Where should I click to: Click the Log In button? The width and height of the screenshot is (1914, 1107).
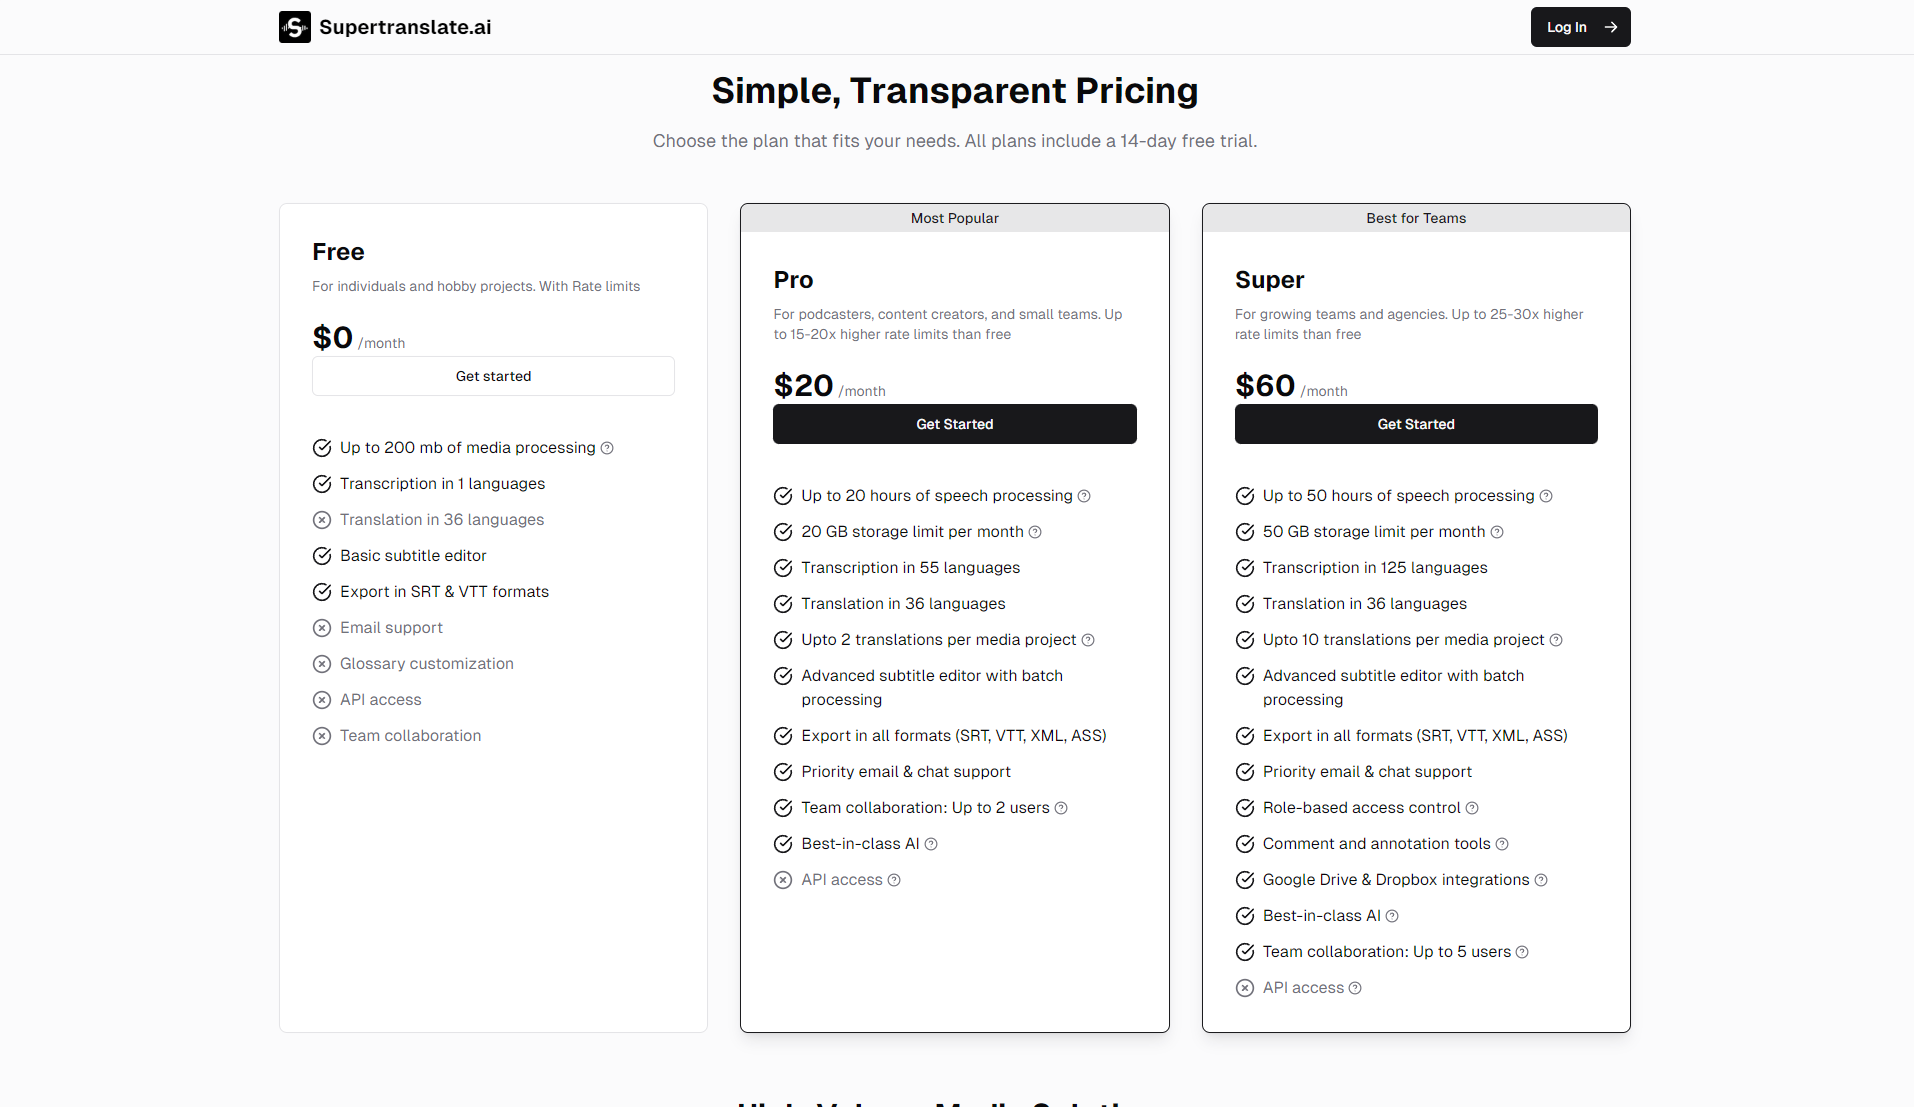[x=1580, y=27]
